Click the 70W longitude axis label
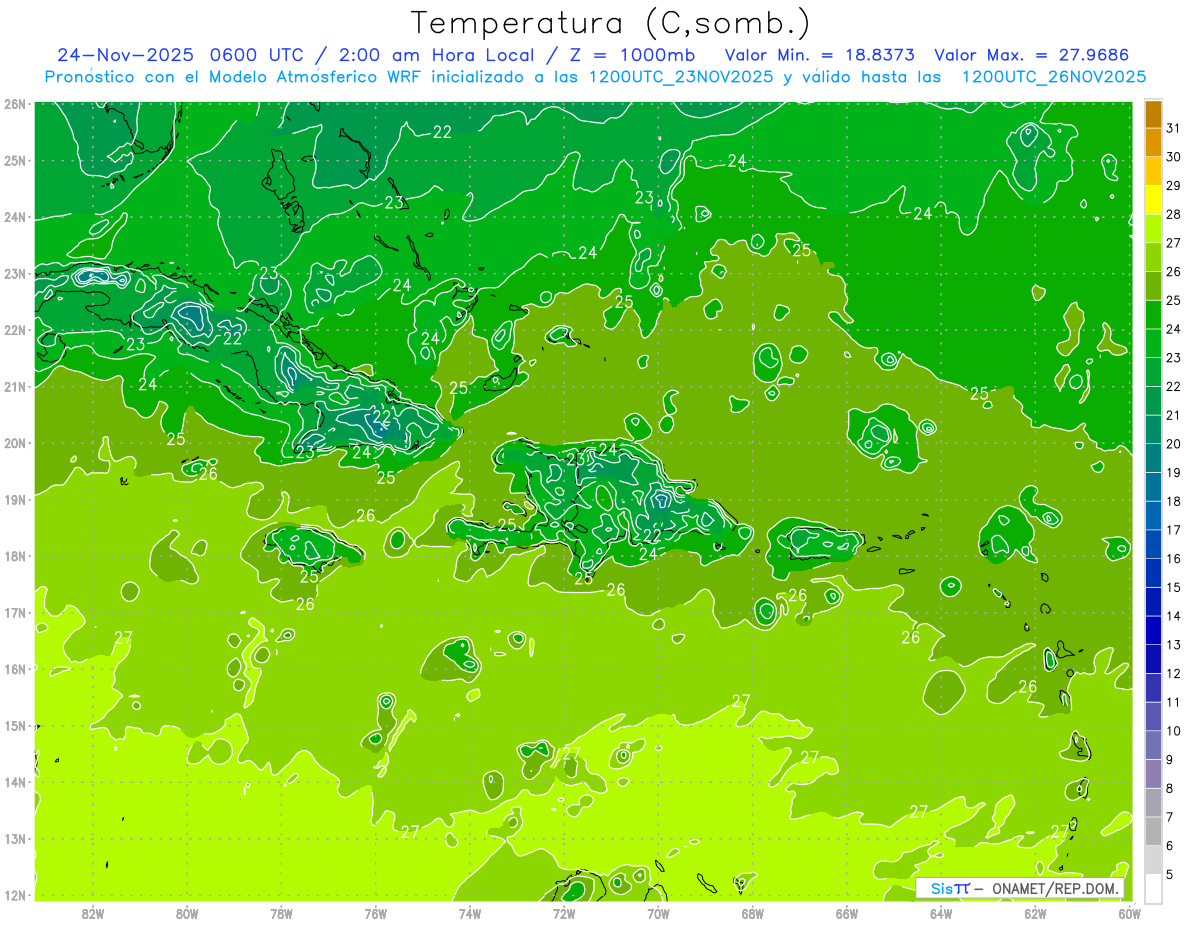Image resolution: width=1200 pixels, height=927 pixels. coord(658,913)
